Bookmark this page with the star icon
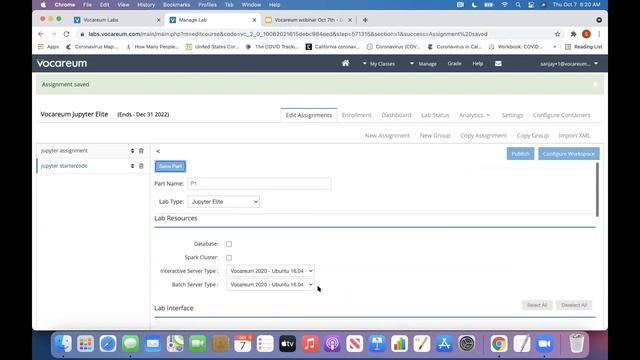 tap(558, 34)
